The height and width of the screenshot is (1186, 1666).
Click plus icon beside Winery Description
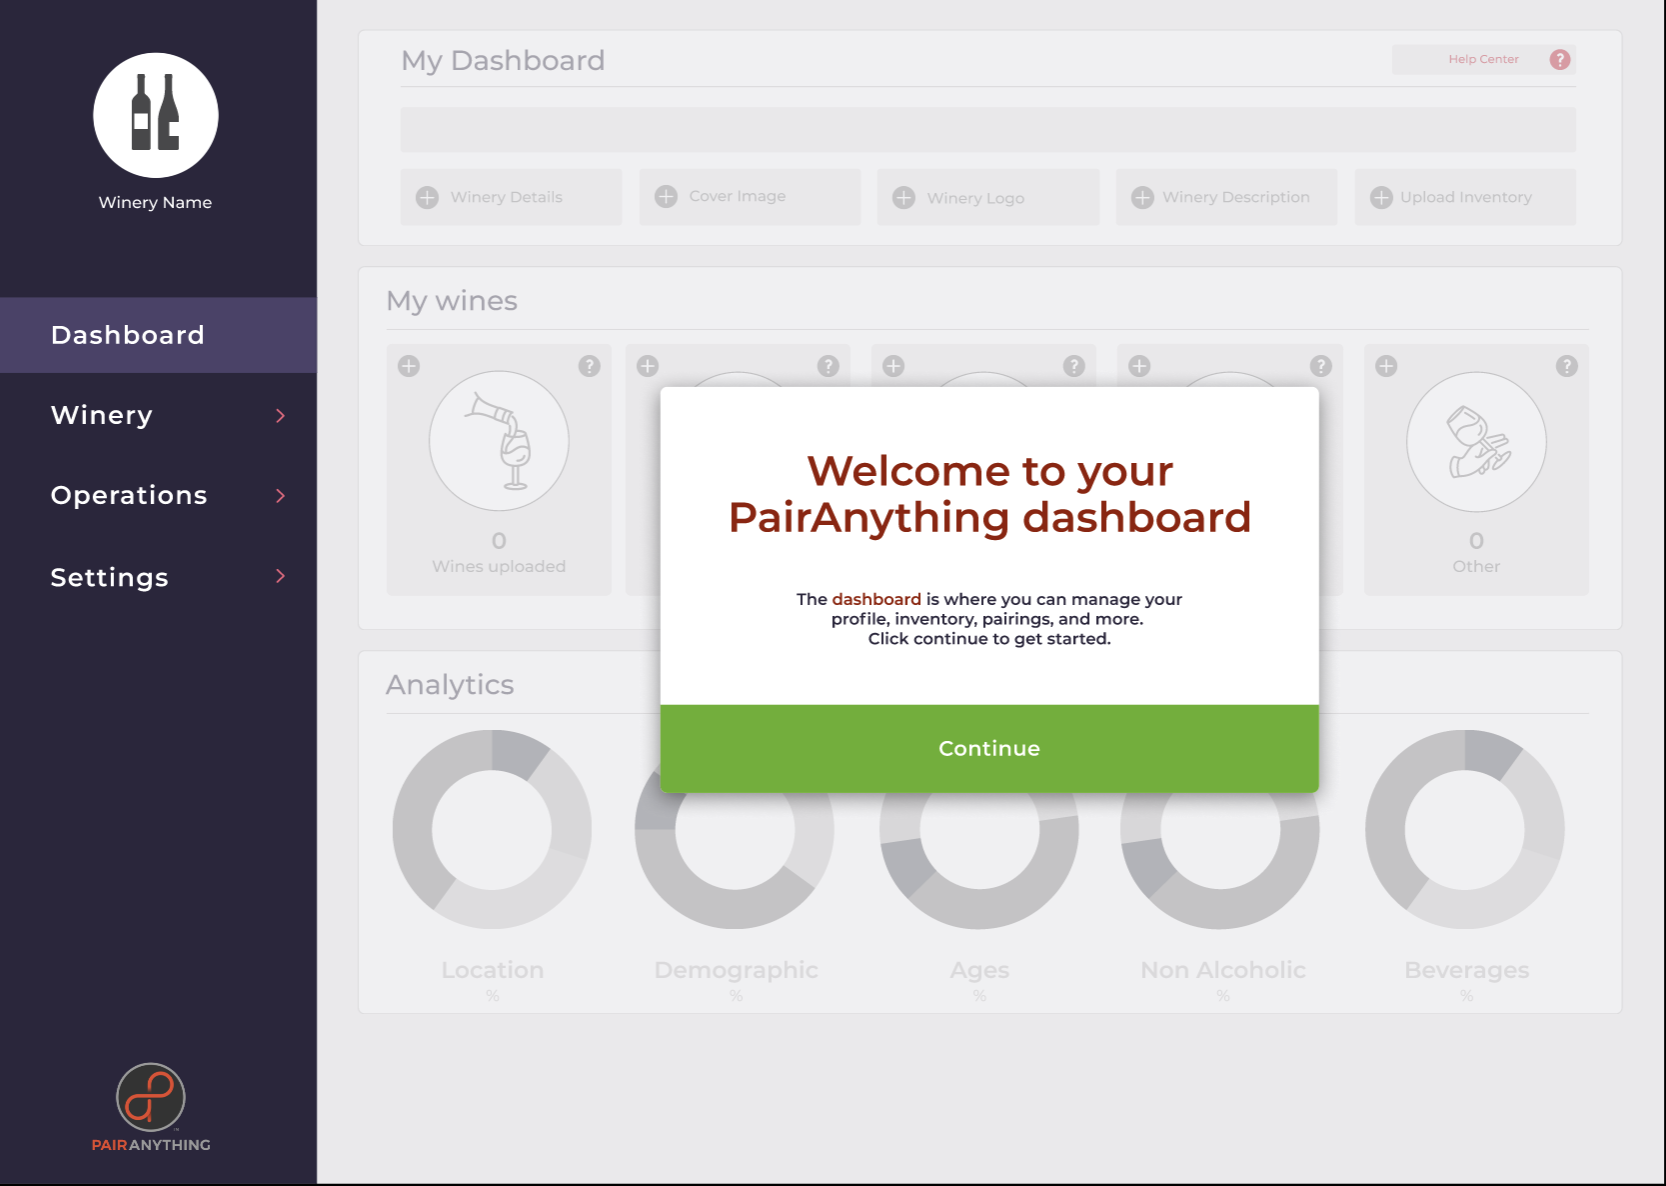(x=1142, y=198)
